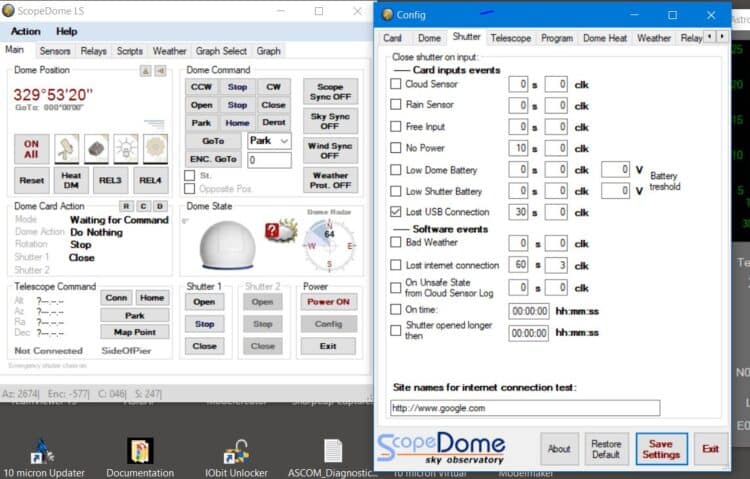Tick the Free Input checkbox
The width and height of the screenshot is (750, 479).
click(396, 126)
